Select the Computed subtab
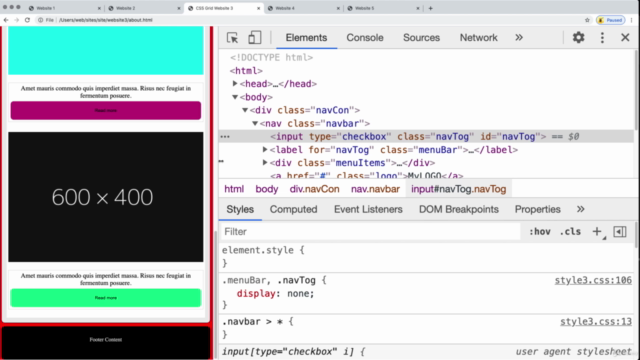This screenshot has height=360, width=640. [293, 209]
